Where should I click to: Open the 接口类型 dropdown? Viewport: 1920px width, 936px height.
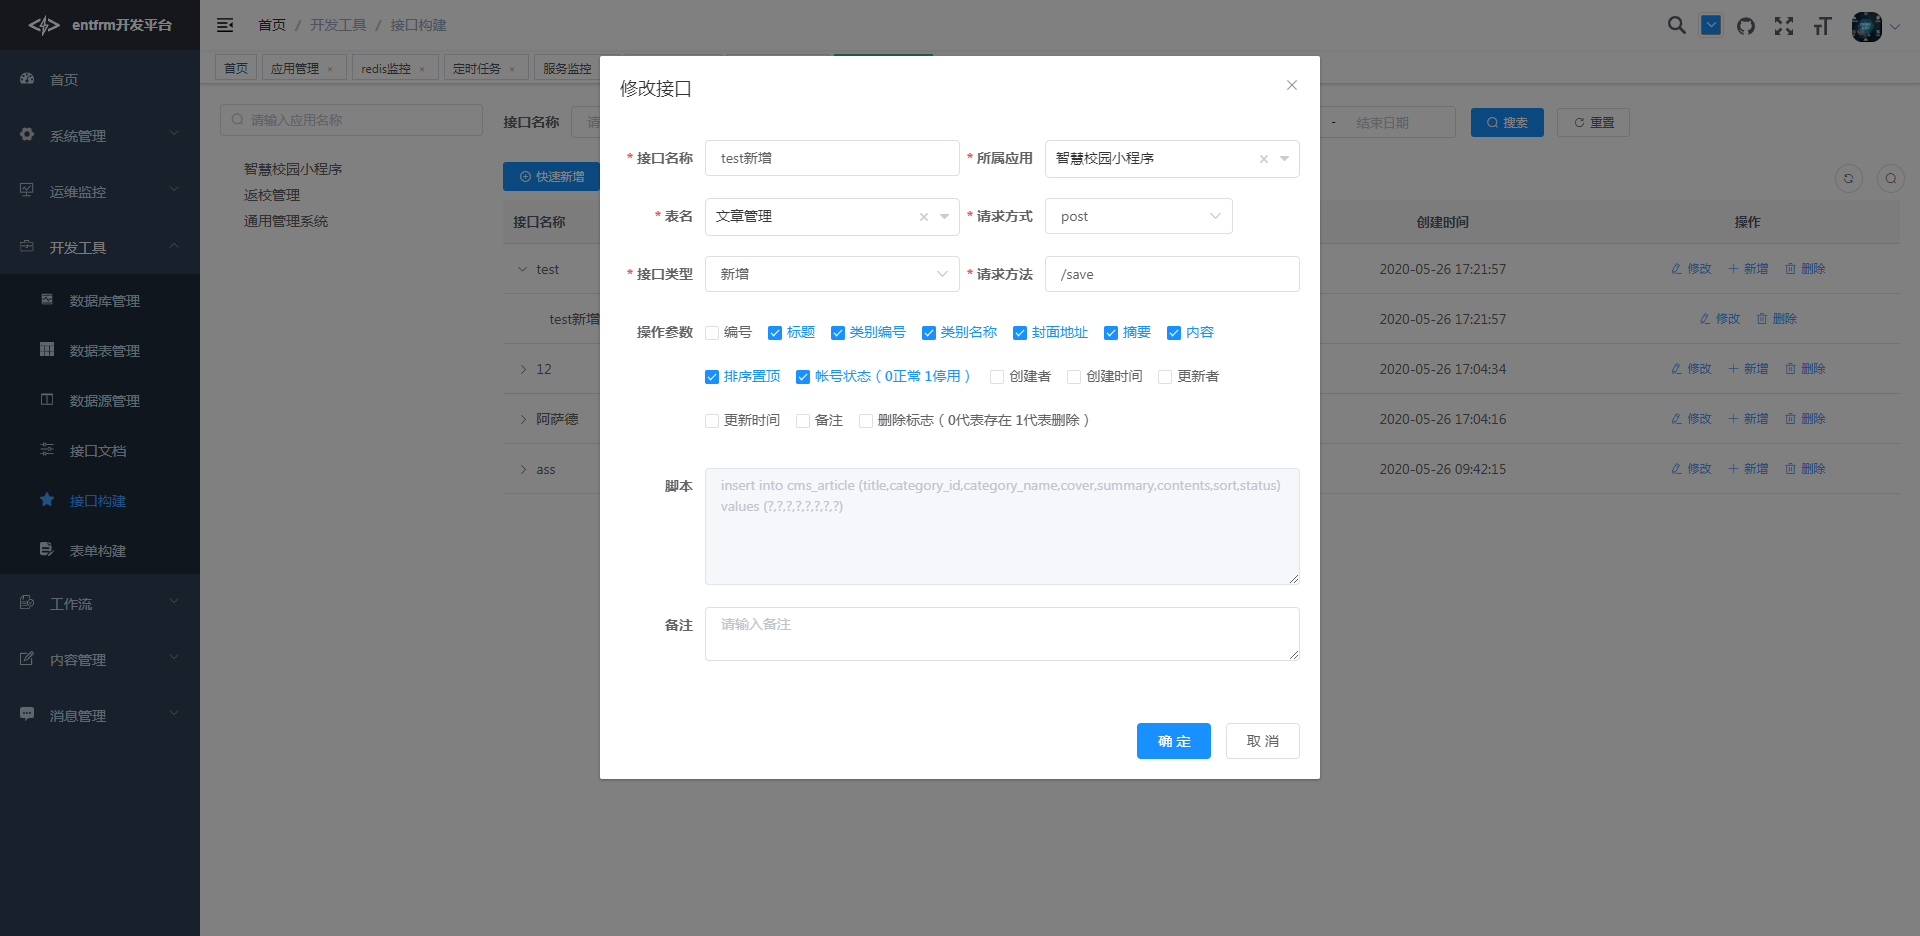click(x=832, y=274)
